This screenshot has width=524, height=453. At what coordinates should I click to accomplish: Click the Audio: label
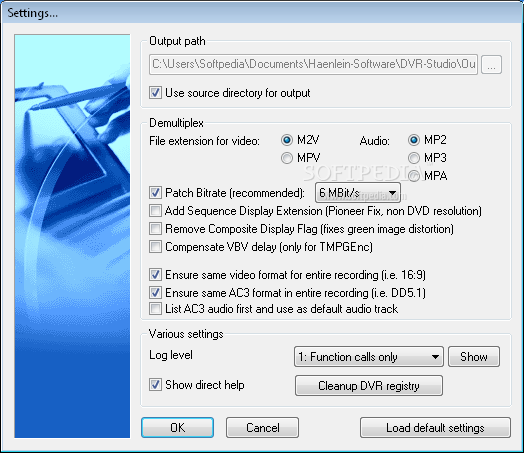pos(375,141)
